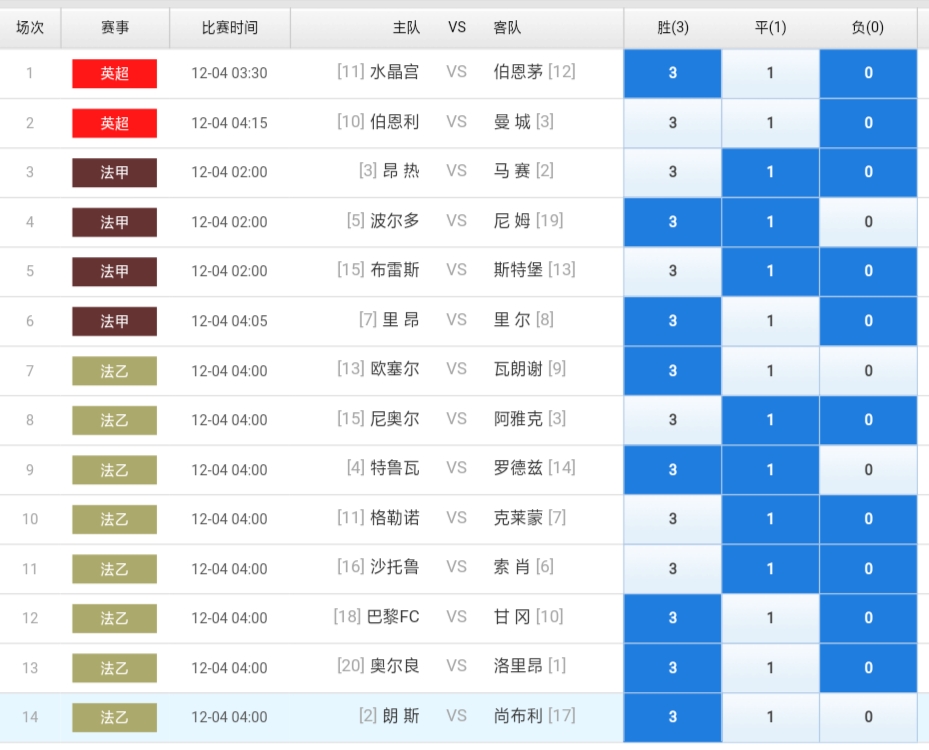Screen dimensions: 929x750
Task: Toggle draw (1) for match 10 格勒诺
Action: [770, 519]
